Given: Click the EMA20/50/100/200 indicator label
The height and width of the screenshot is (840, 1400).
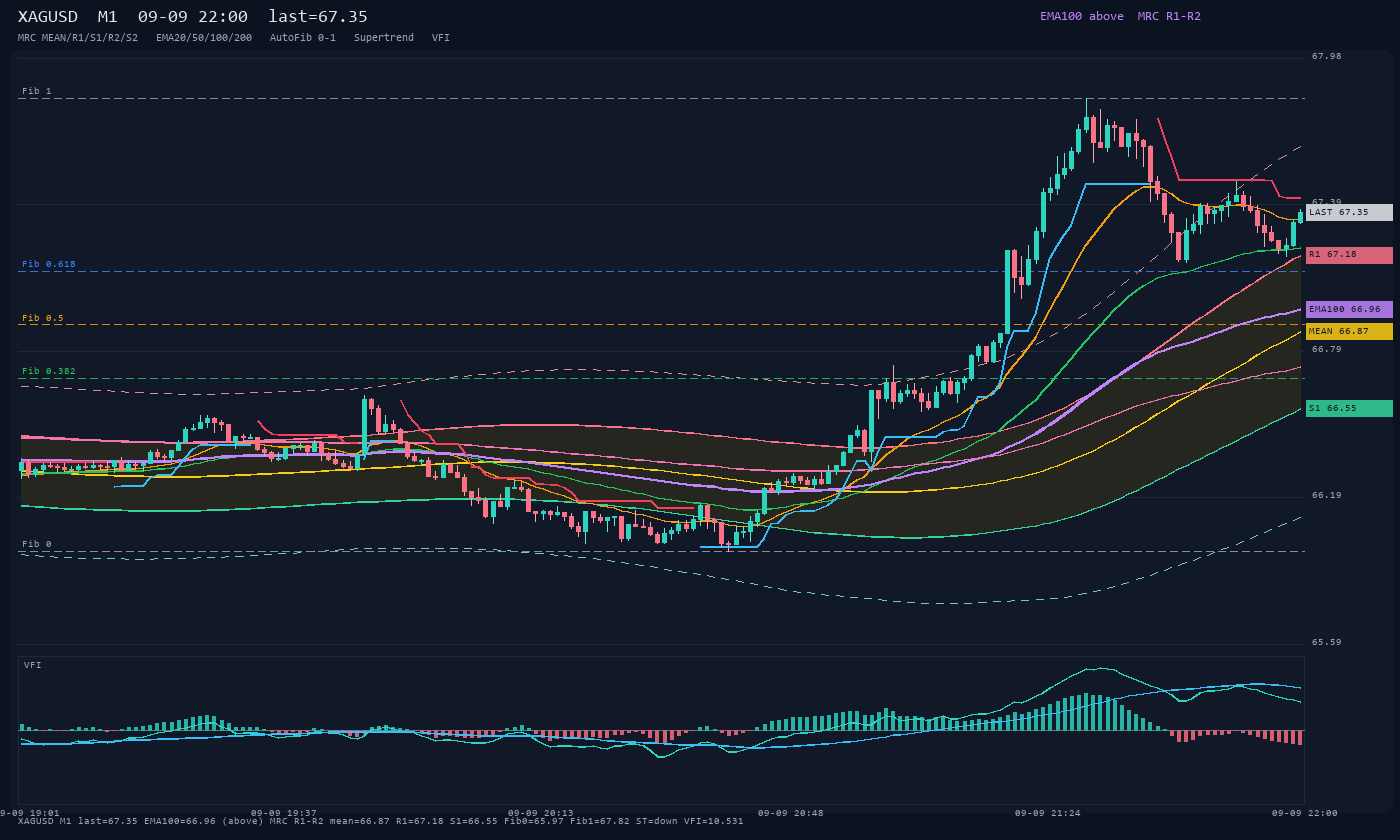Looking at the screenshot, I should (204, 38).
